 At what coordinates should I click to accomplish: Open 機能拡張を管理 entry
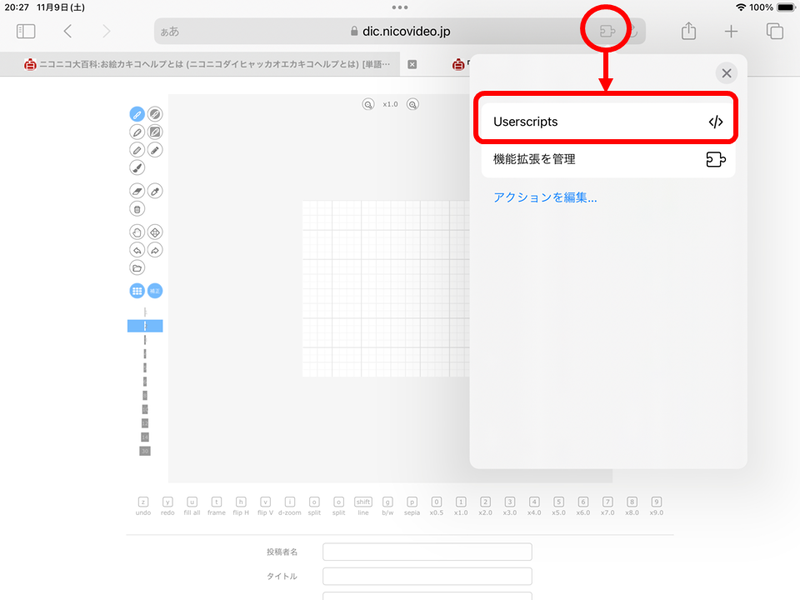tap(608, 159)
